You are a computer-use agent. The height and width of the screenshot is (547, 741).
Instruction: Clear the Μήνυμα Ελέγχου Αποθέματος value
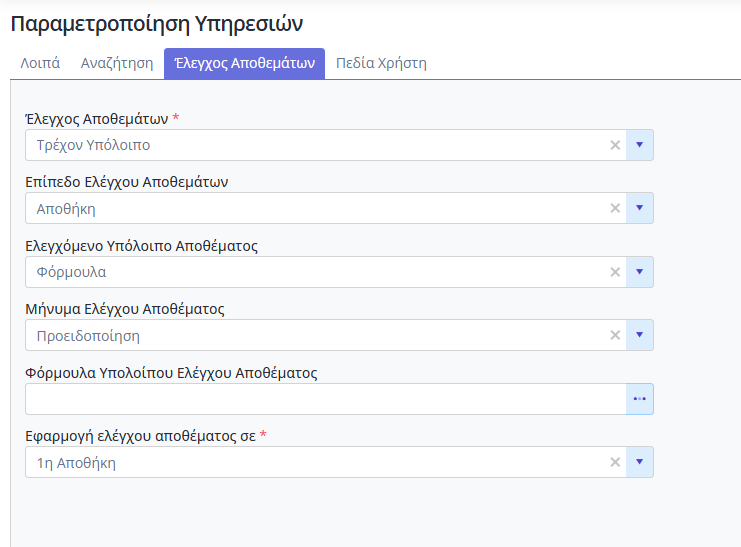click(x=615, y=335)
